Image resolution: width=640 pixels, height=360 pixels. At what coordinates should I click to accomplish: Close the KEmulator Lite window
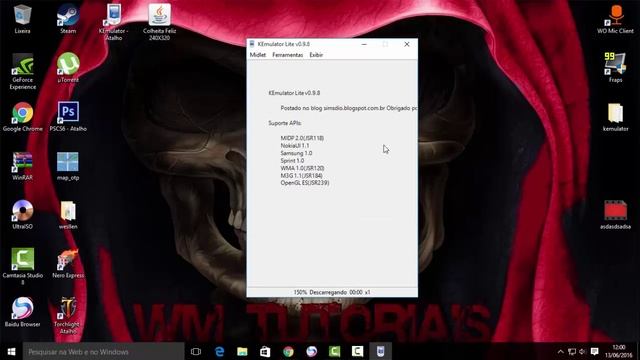pos(407,44)
